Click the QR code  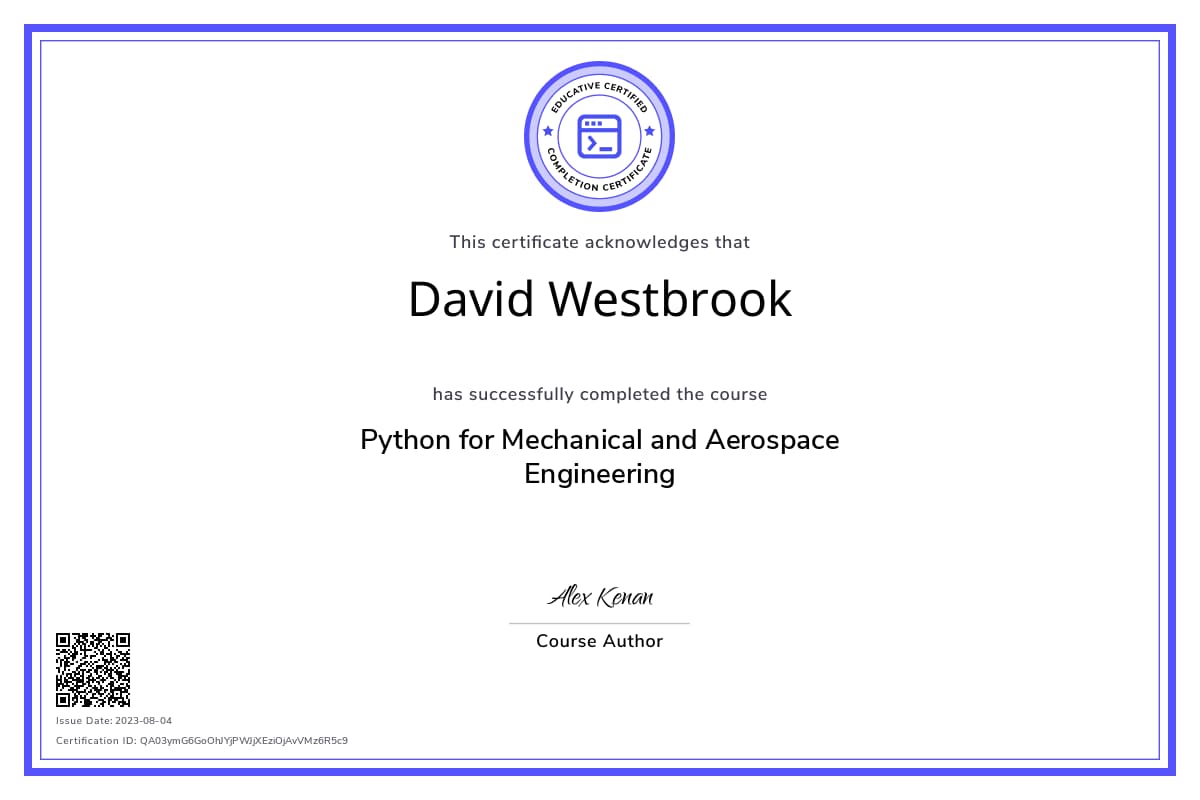pos(93,670)
